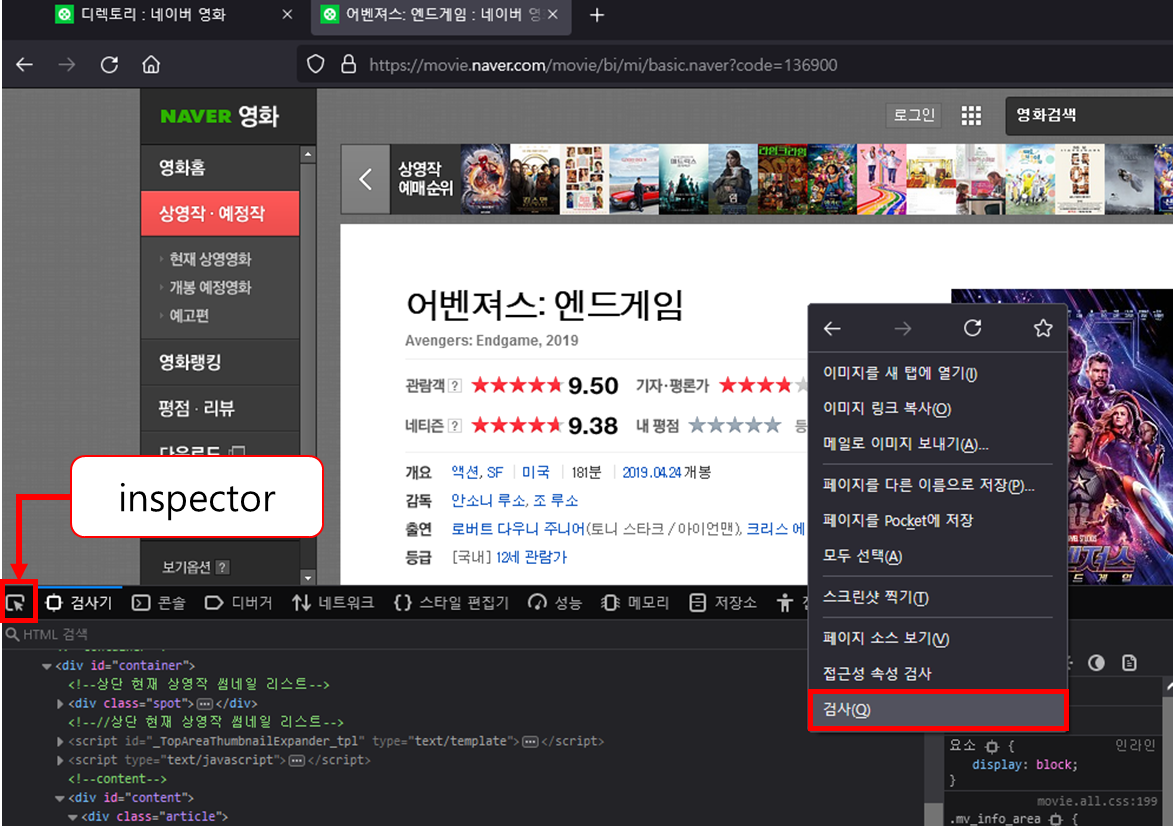Click the question mark beside 관람객
Image resolution: width=1173 pixels, height=826 pixels.
pyautogui.click(x=454, y=386)
